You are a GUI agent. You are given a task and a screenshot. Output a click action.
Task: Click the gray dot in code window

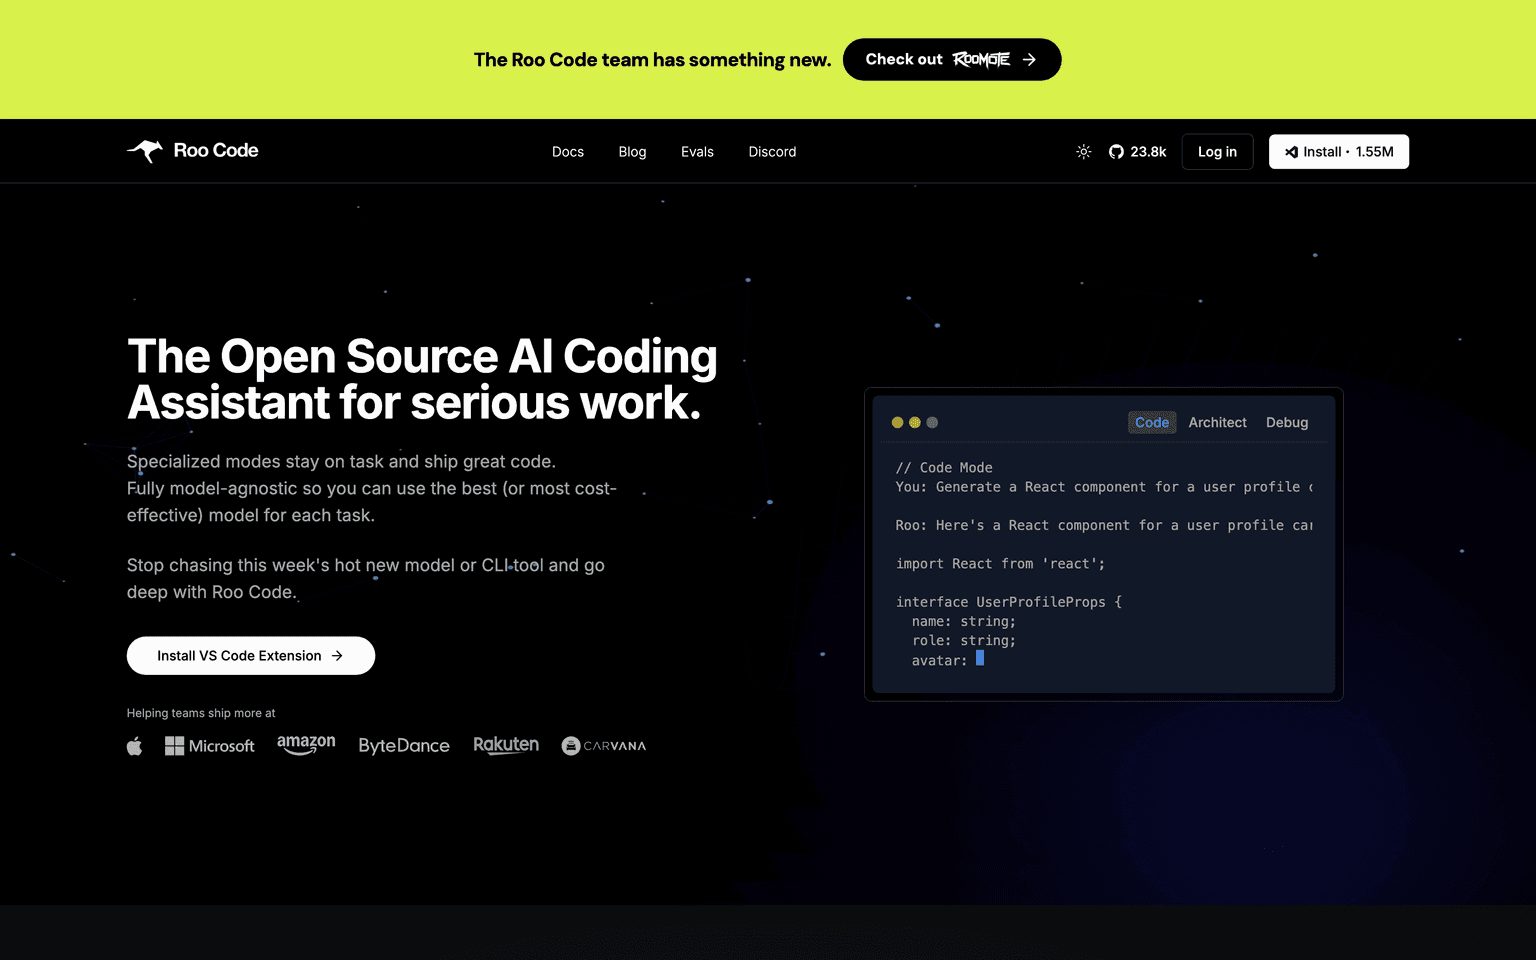point(932,423)
